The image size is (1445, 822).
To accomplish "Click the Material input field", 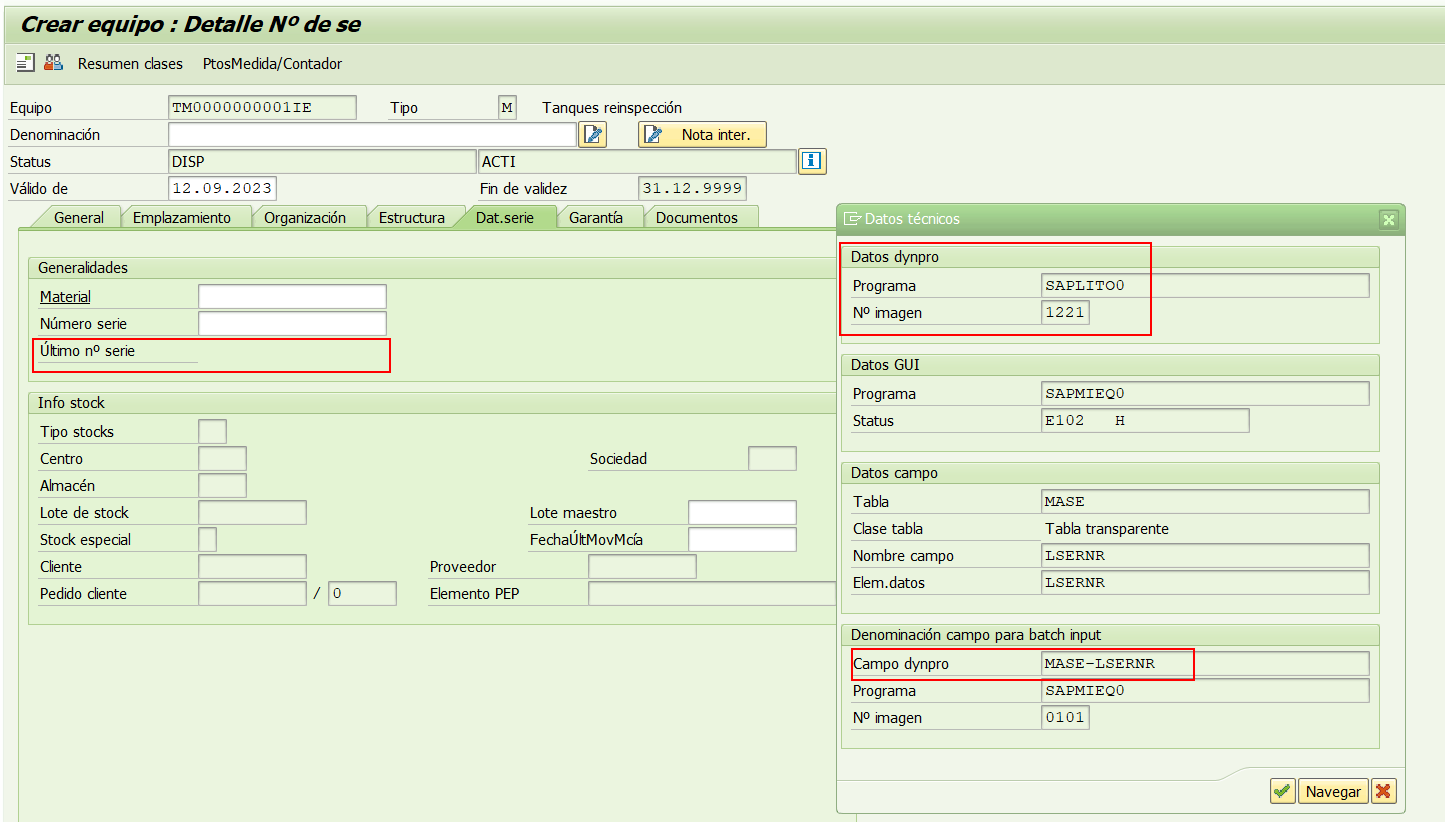I will coord(292,297).
